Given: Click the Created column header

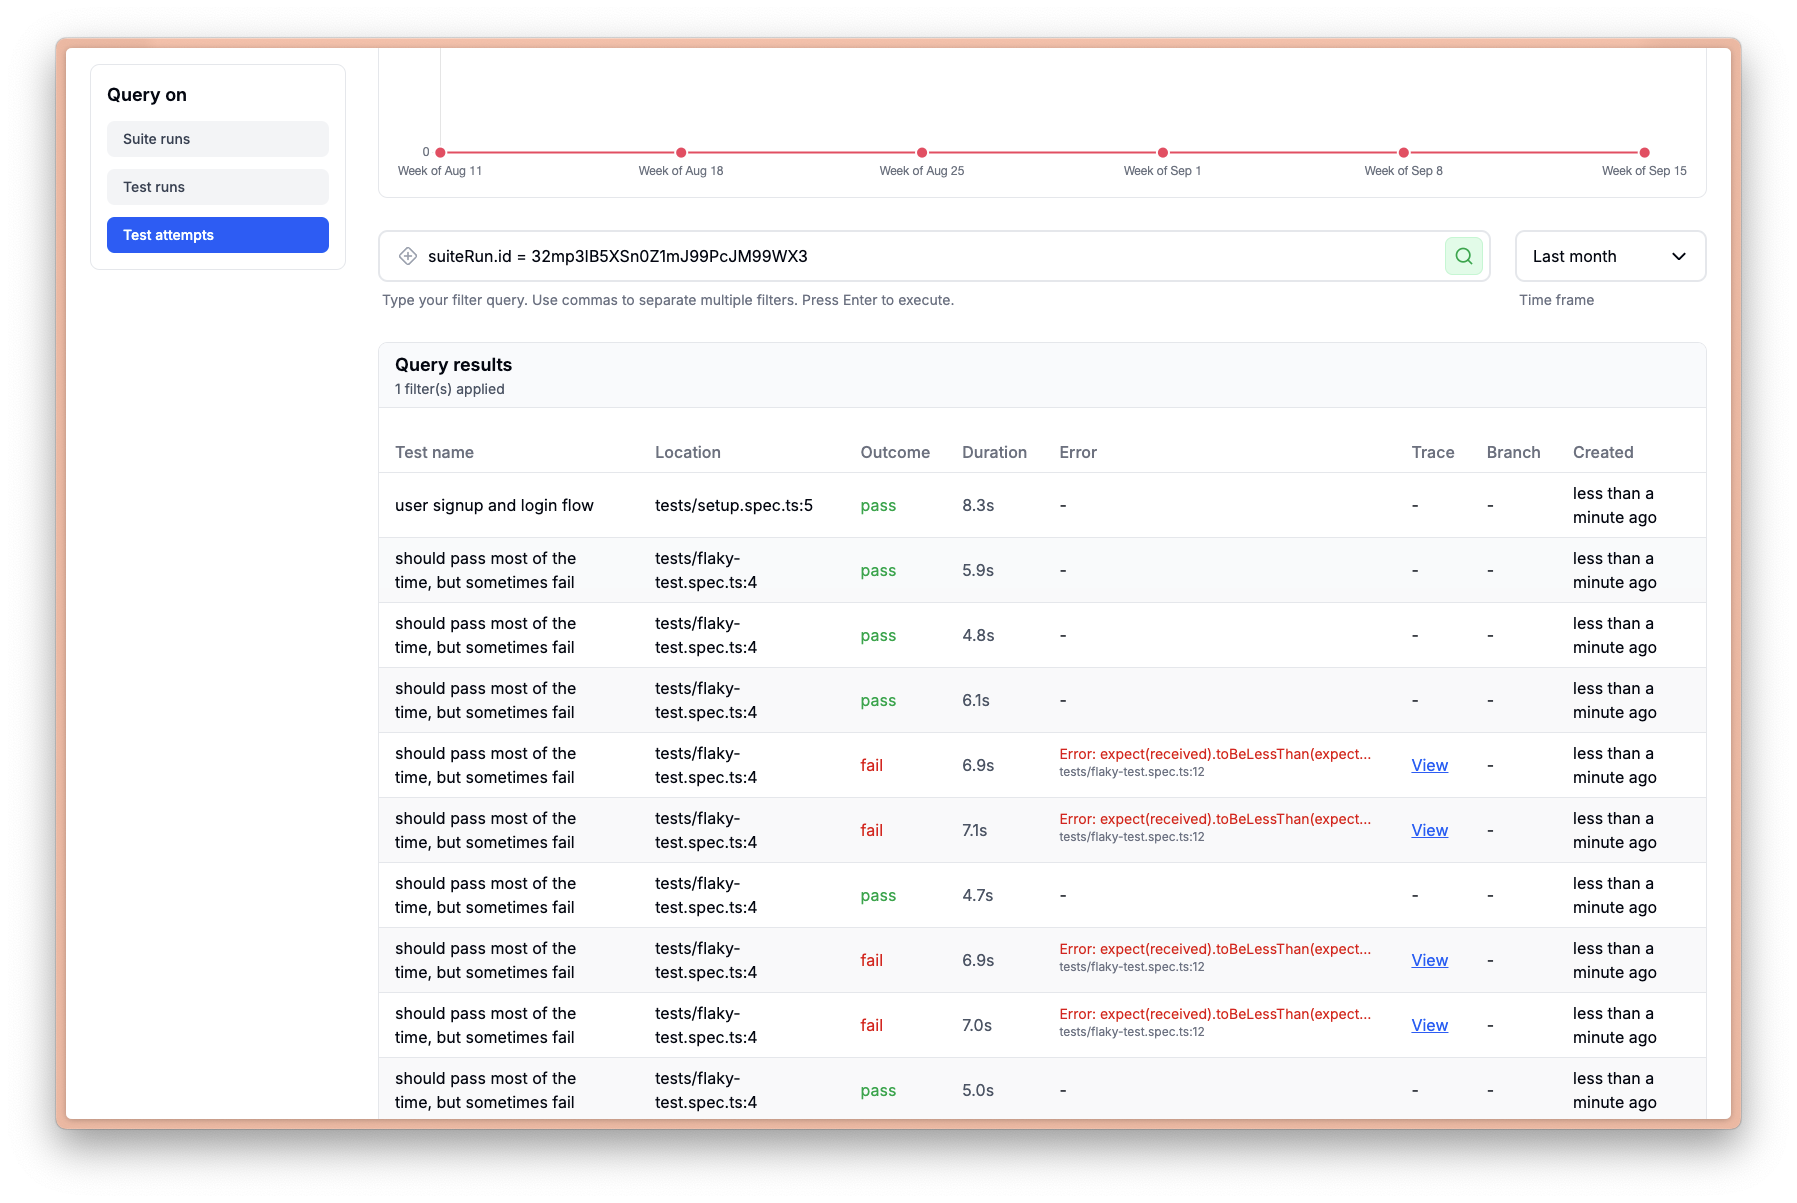Looking at the screenshot, I should tap(1602, 452).
